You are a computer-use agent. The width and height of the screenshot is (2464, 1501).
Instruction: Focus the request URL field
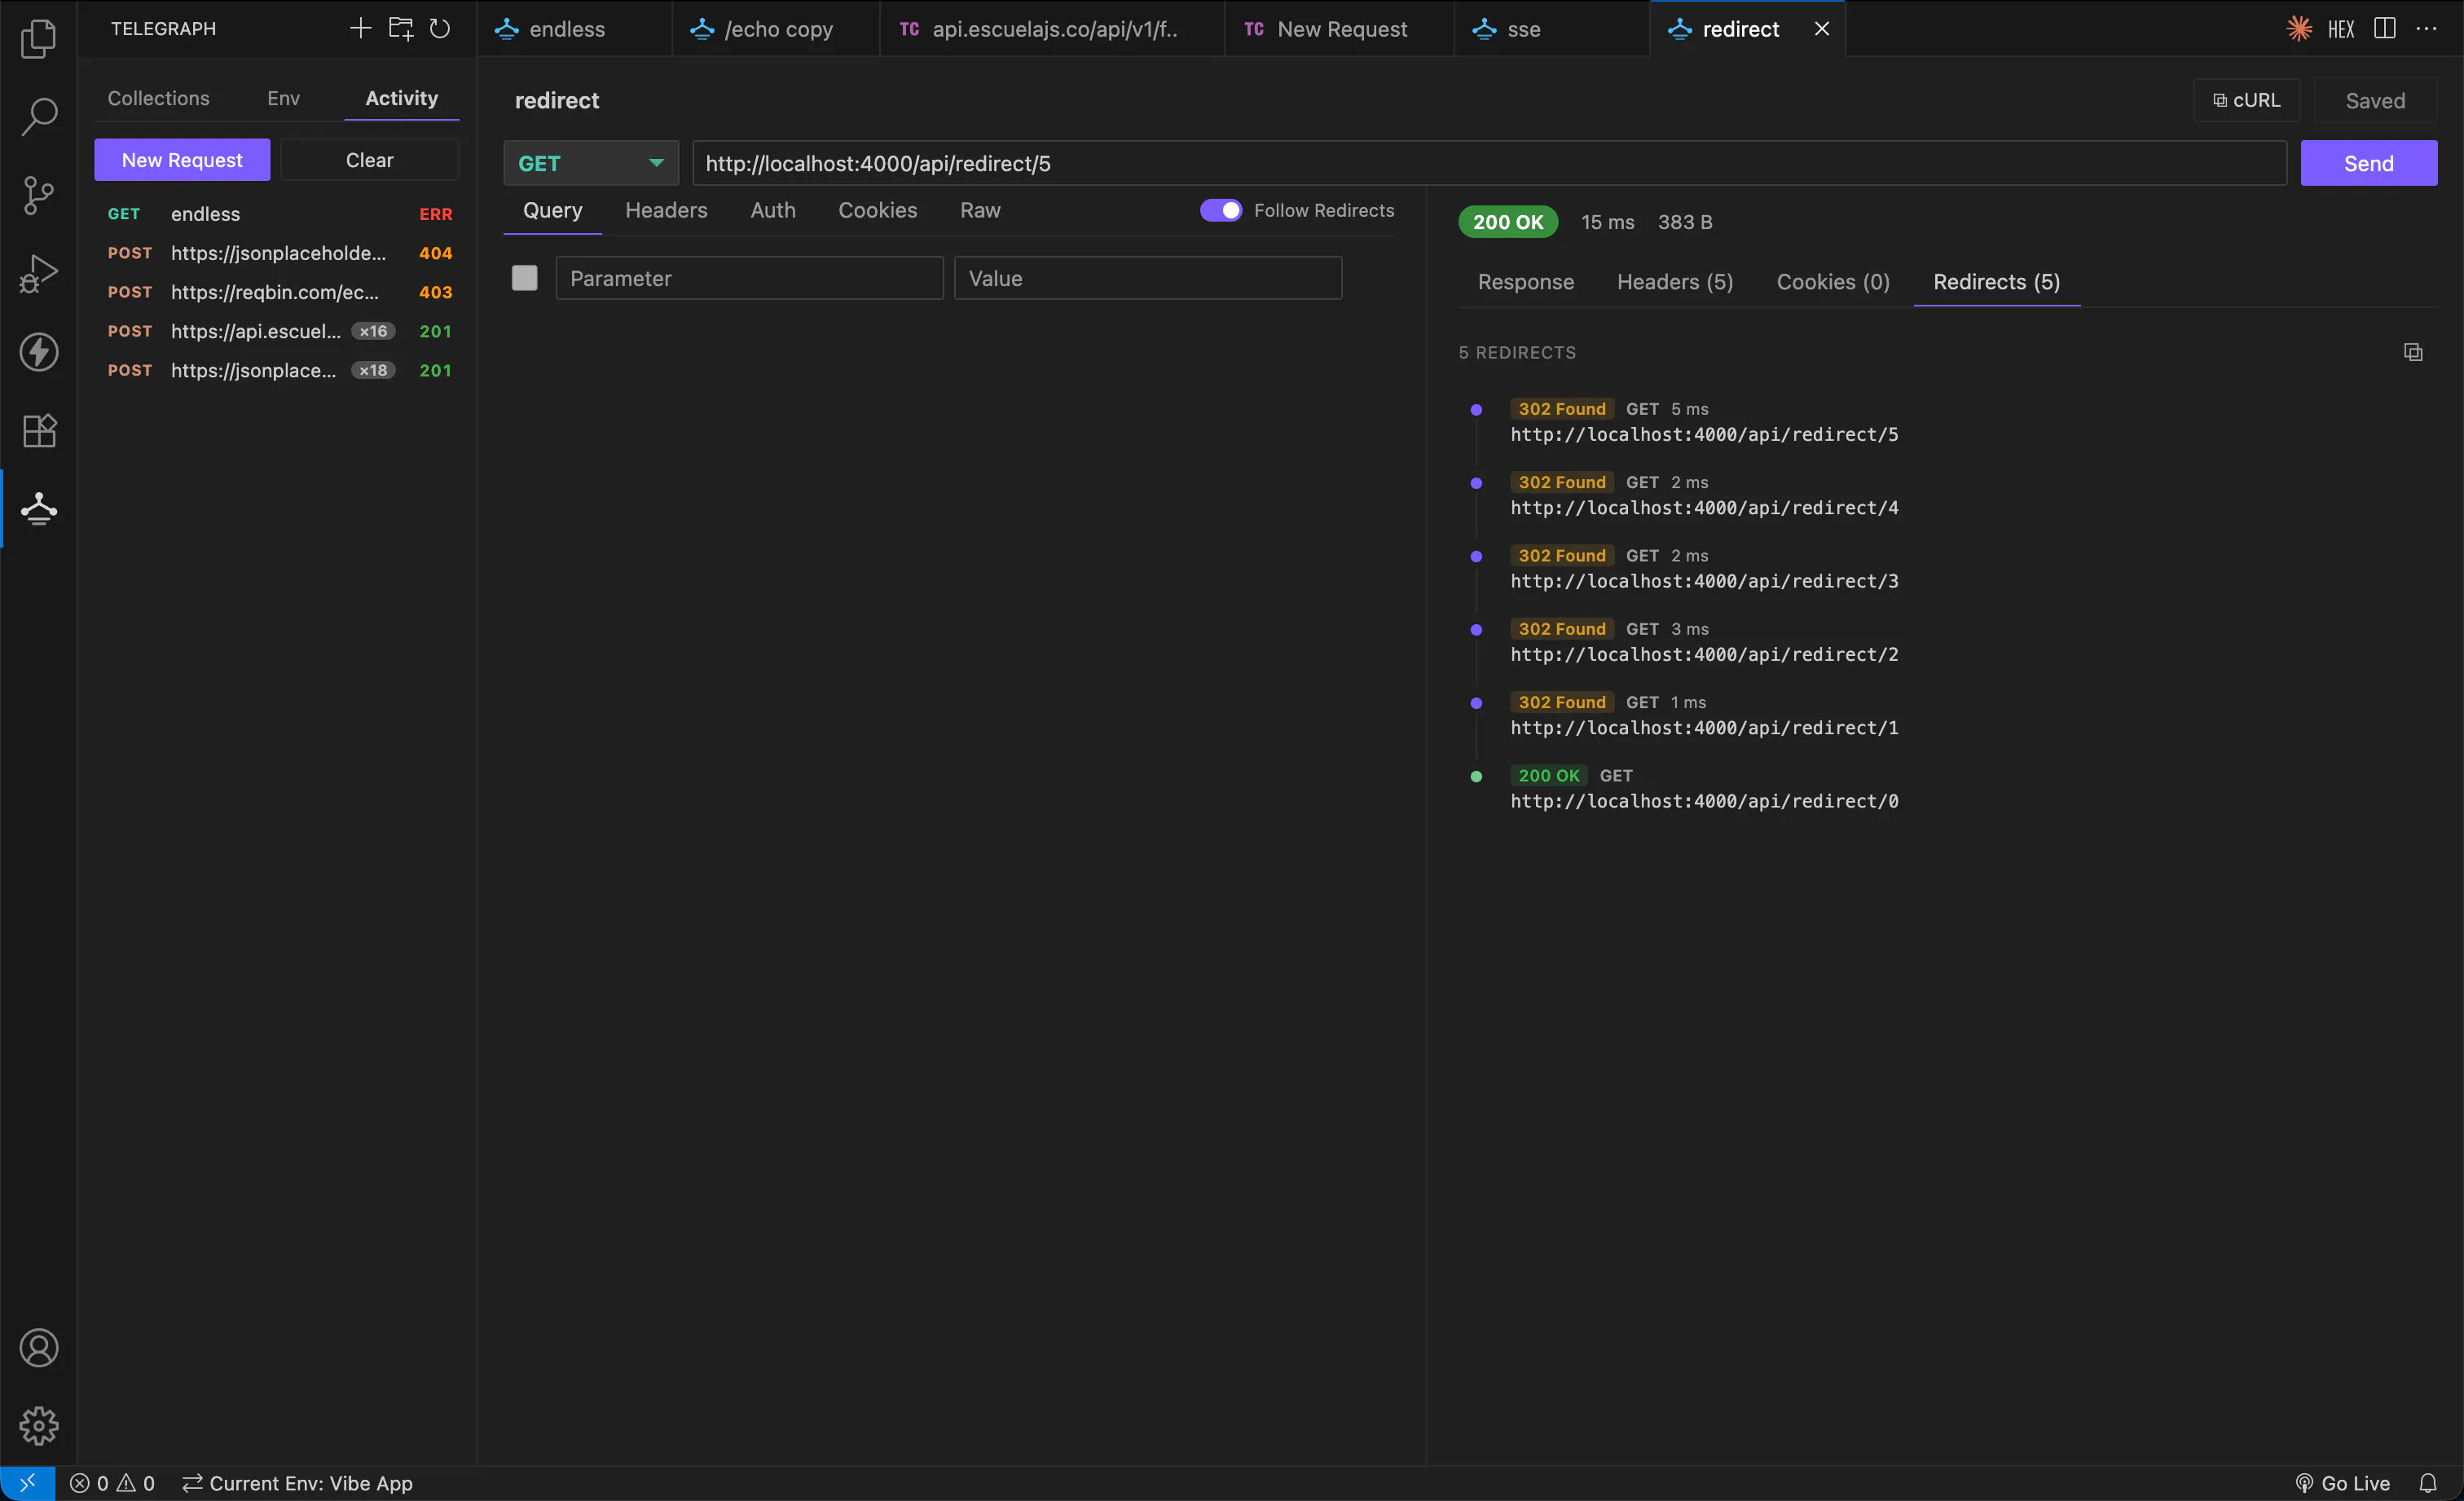1489,163
